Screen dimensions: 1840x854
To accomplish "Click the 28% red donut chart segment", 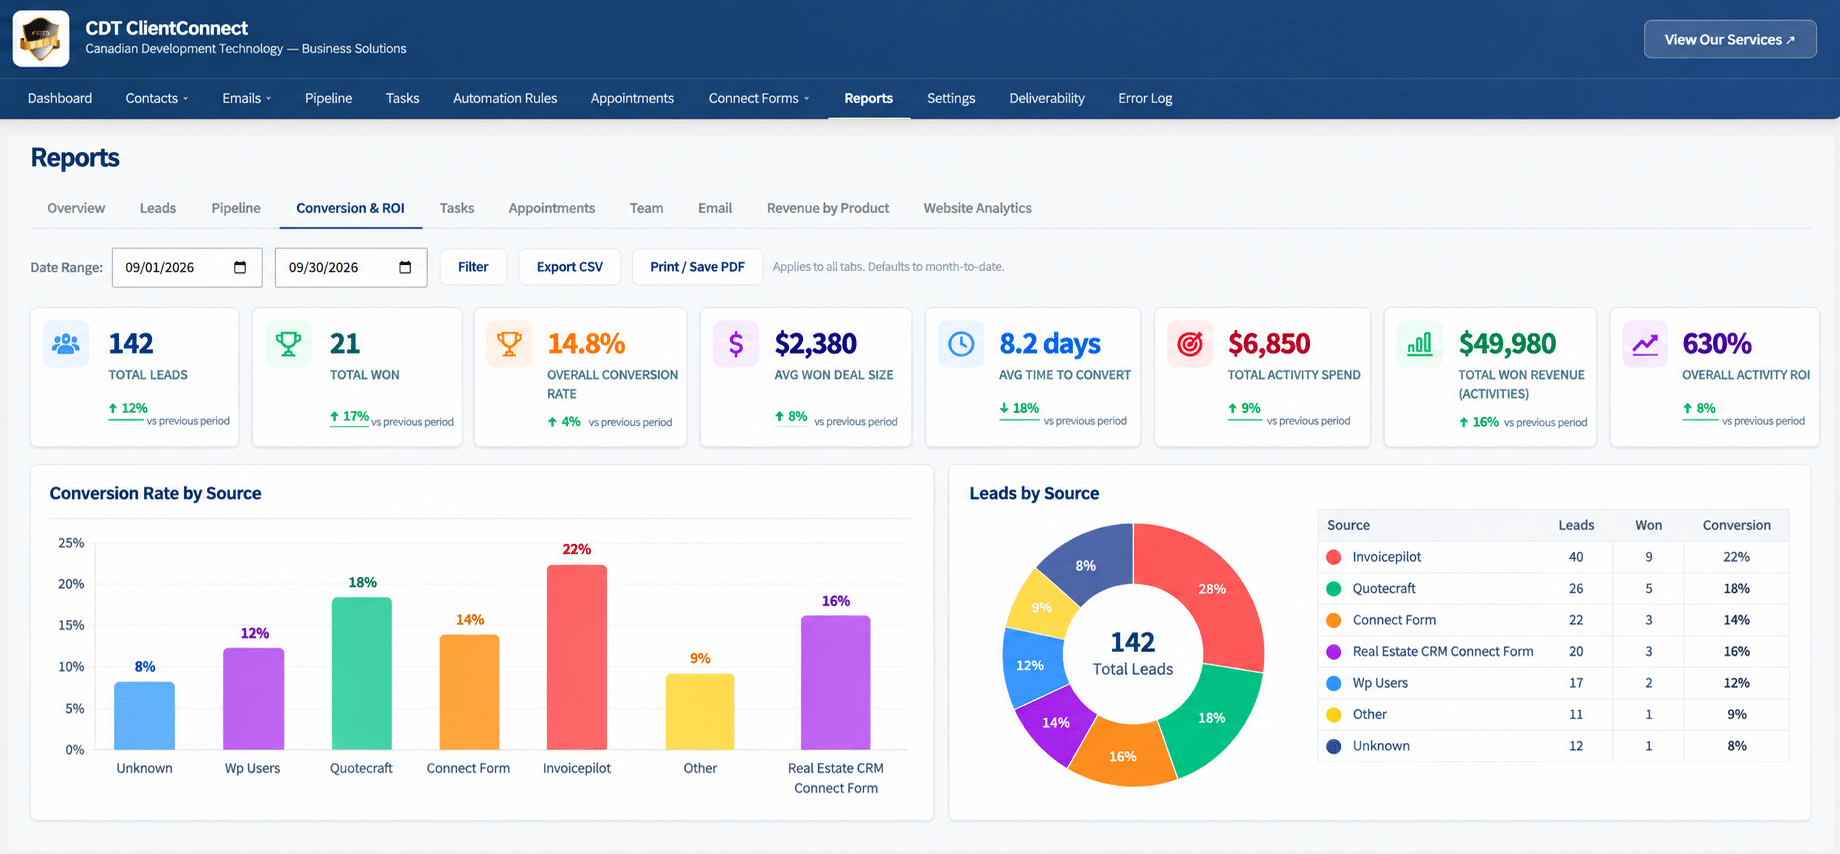I will coord(1212,589).
